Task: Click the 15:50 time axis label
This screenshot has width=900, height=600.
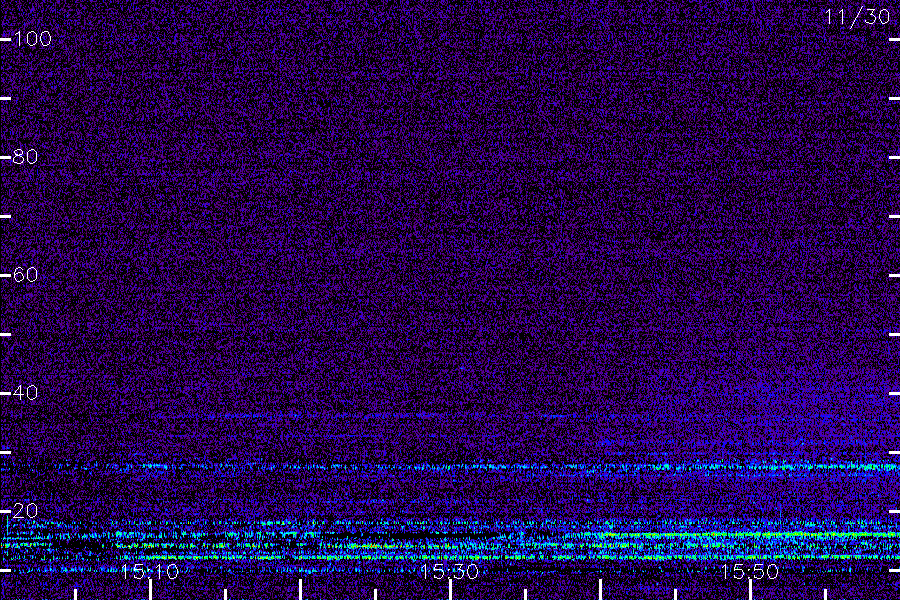Action: tap(750, 572)
